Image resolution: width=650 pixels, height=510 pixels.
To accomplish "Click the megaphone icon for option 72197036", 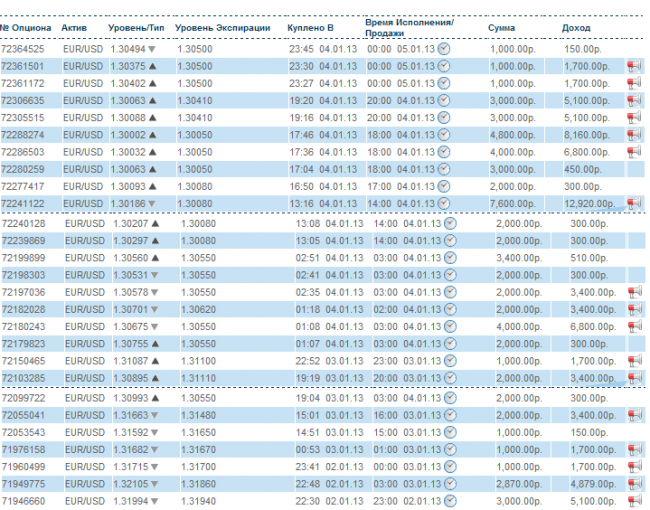I will click(634, 292).
